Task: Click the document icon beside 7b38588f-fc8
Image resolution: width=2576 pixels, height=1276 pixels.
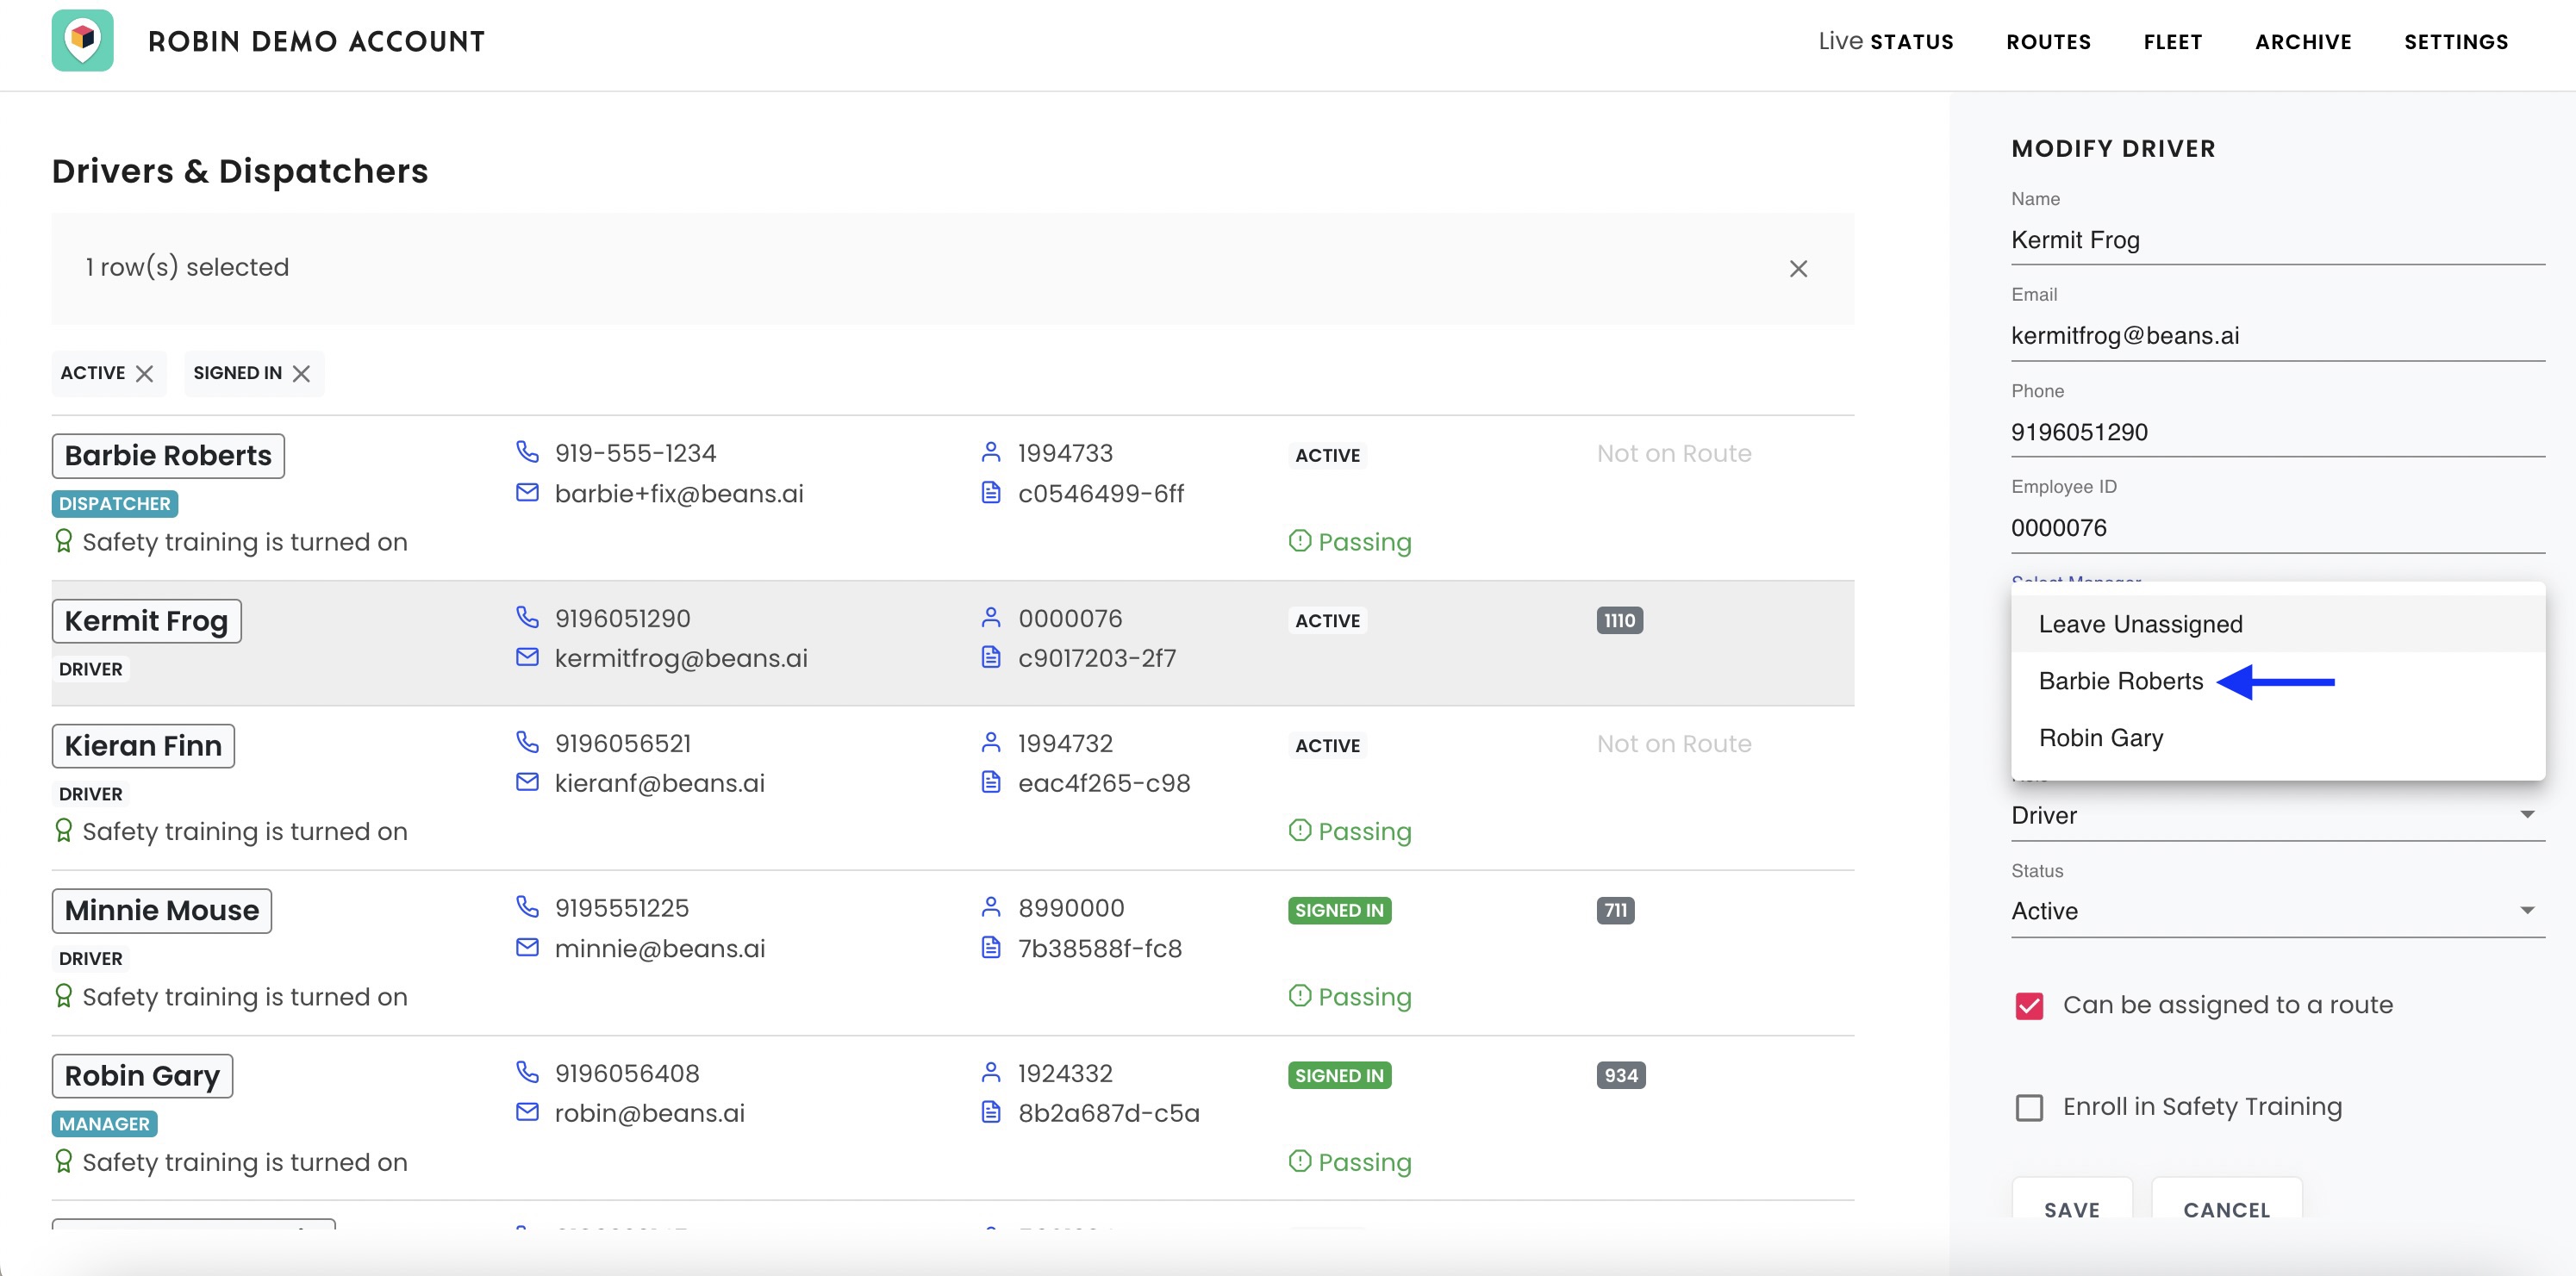Action: click(x=990, y=947)
